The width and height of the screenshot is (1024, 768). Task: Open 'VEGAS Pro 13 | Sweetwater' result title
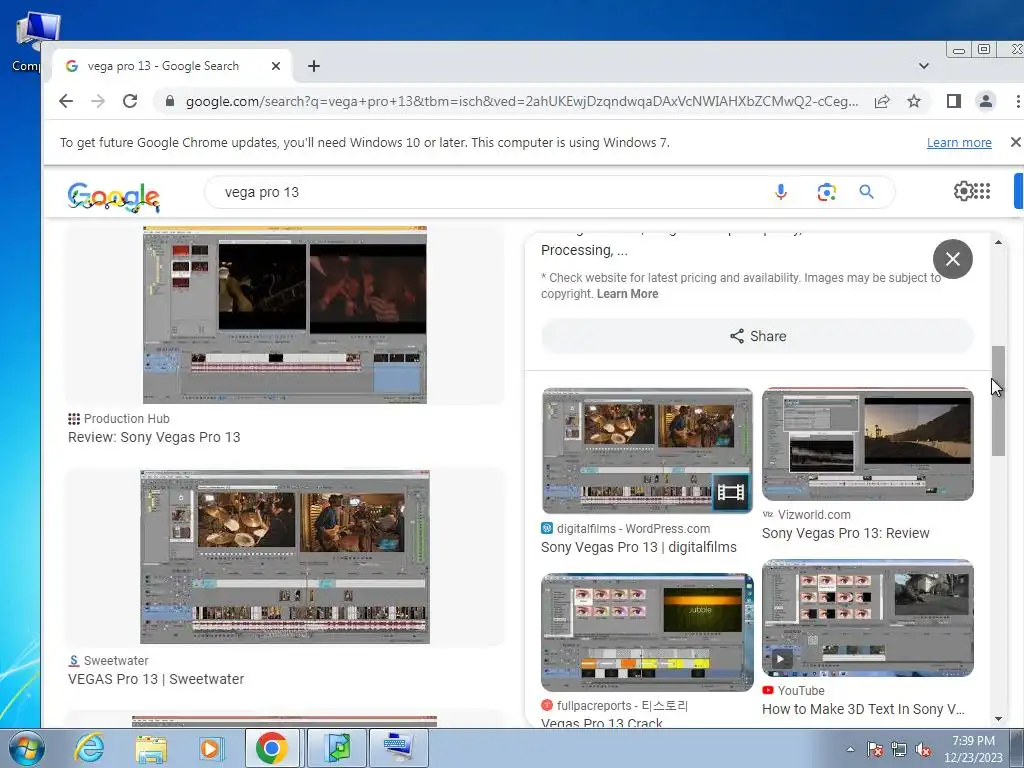(156, 679)
